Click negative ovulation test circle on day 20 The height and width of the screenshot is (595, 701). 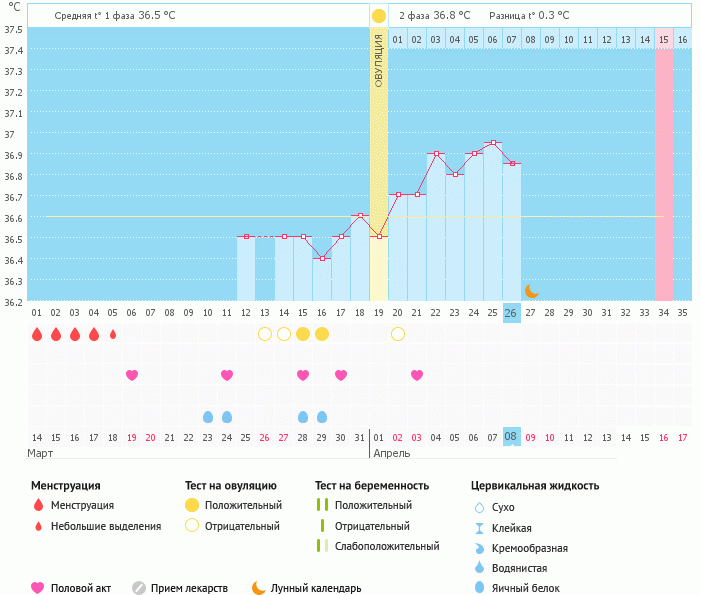click(x=398, y=334)
